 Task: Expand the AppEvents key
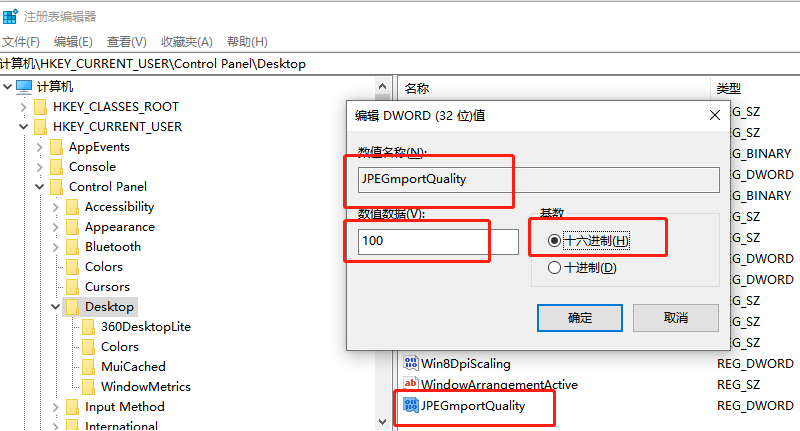click(40, 147)
